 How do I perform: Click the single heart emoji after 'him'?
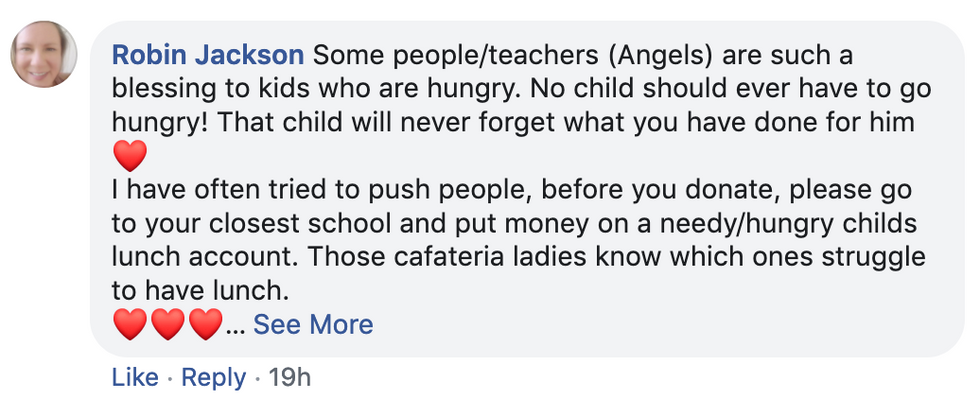click(x=130, y=156)
